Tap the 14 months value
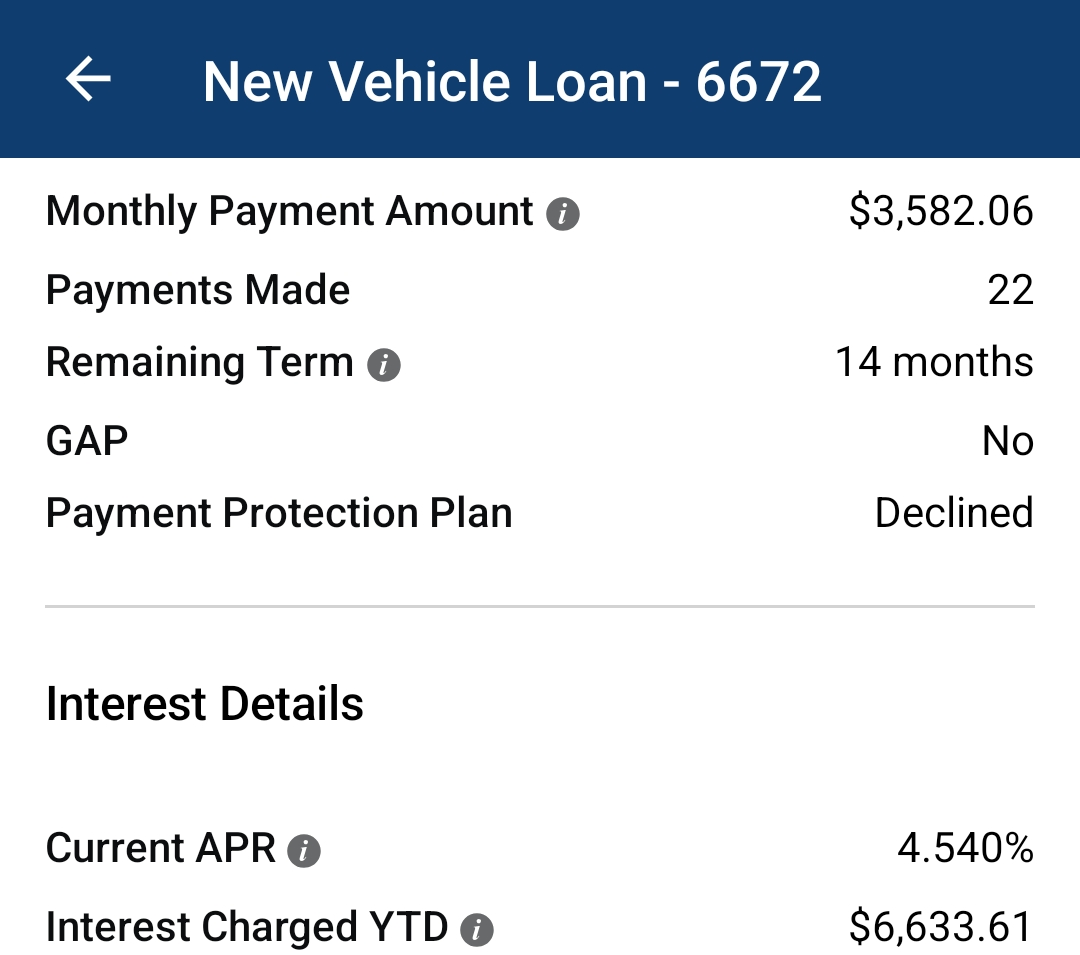 click(x=934, y=362)
